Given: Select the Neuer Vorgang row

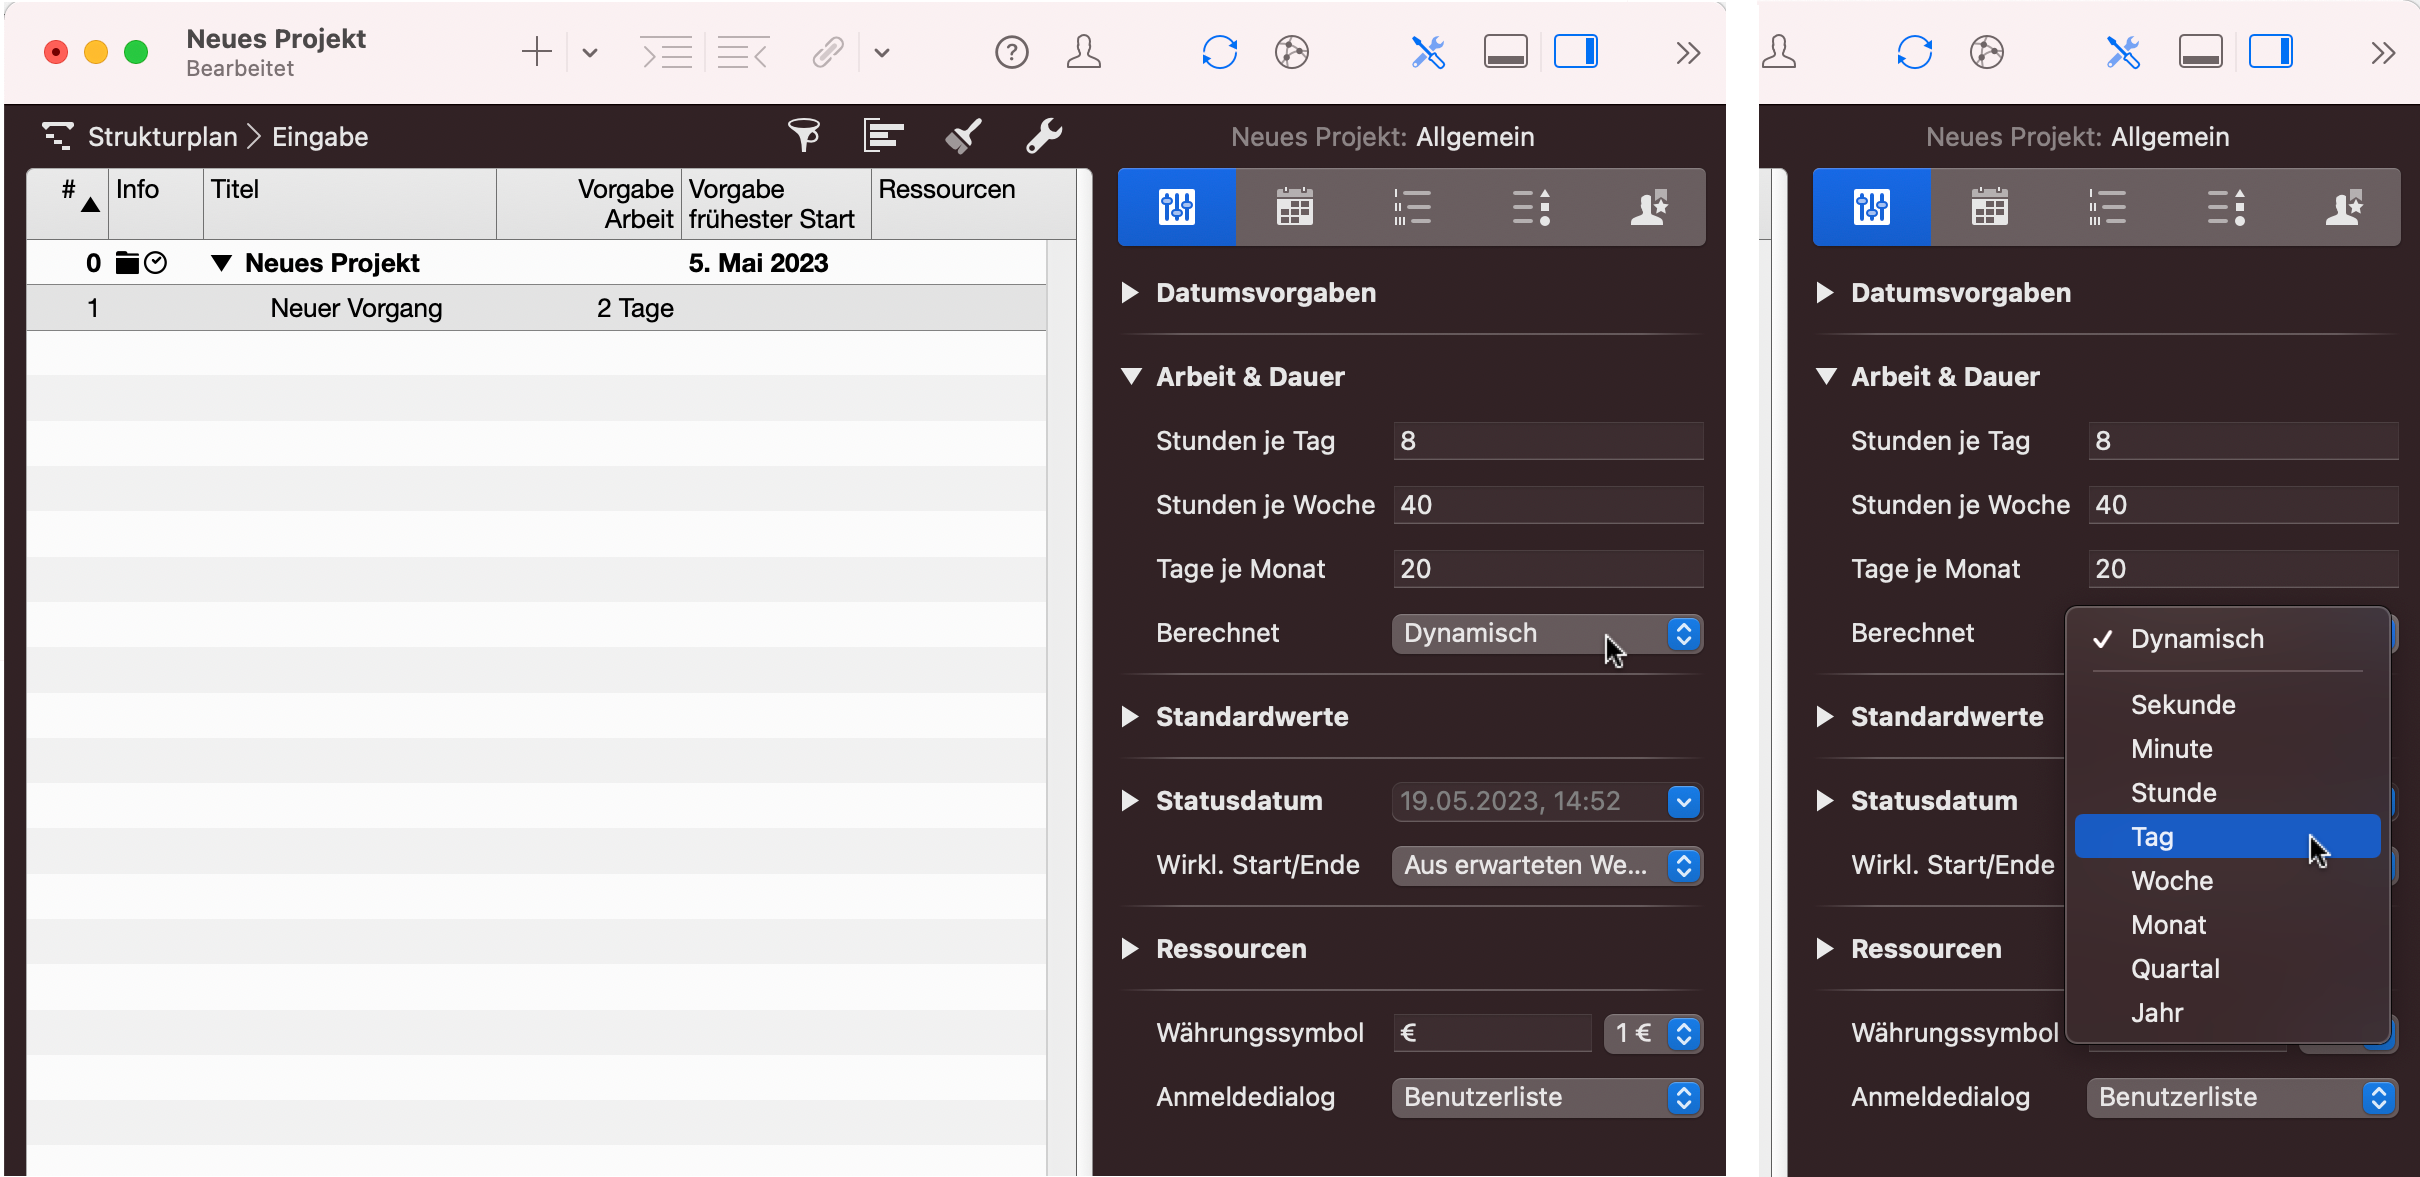Looking at the screenshot, I should coord(356,308).
